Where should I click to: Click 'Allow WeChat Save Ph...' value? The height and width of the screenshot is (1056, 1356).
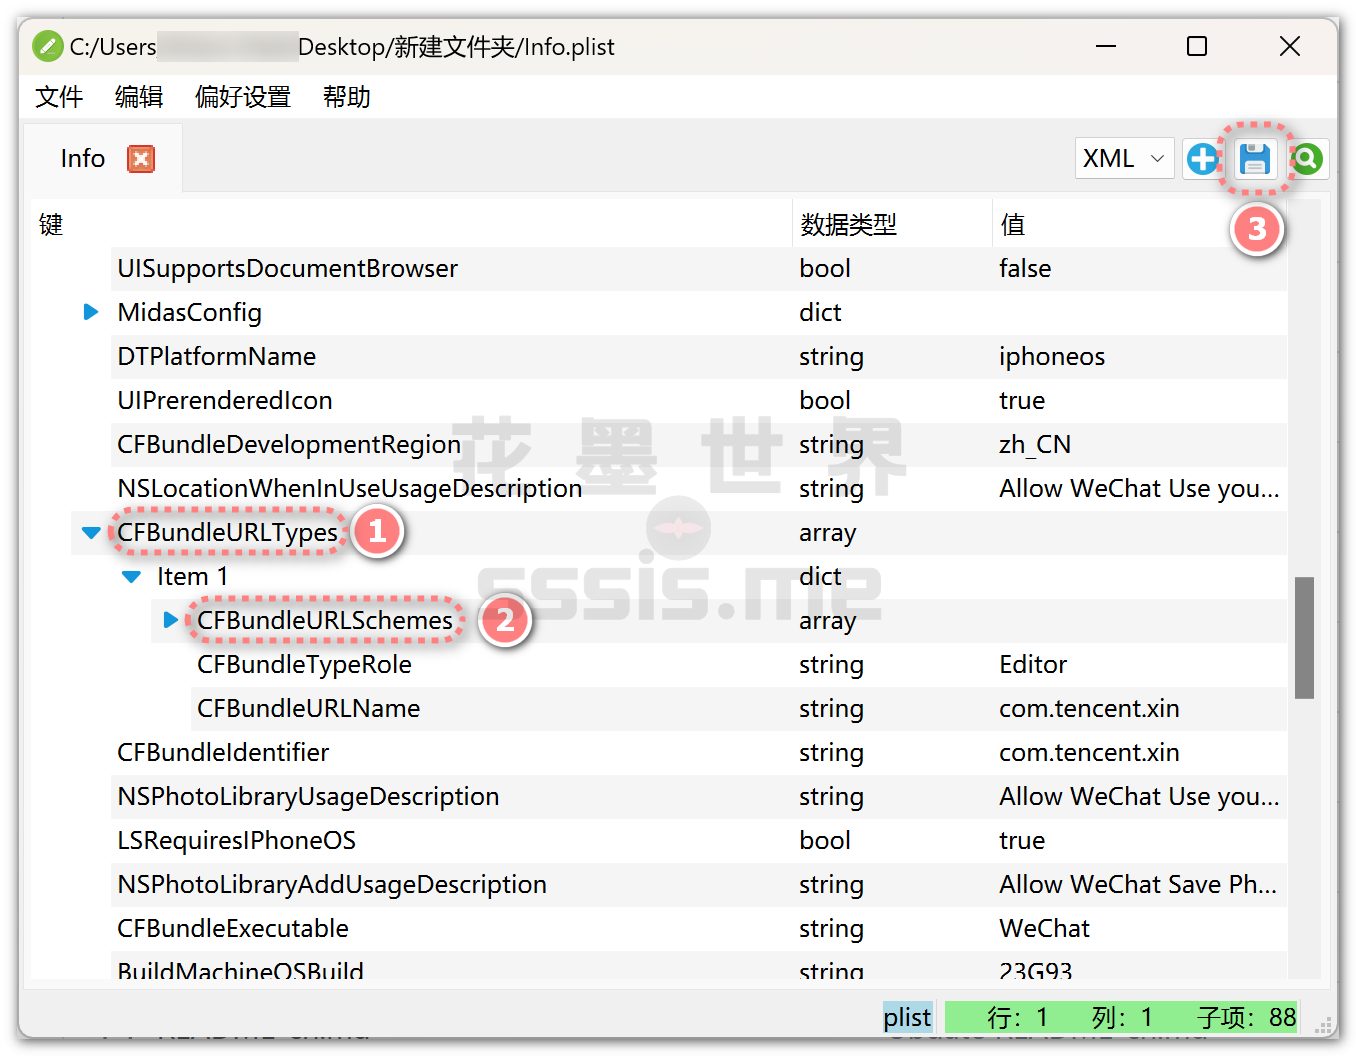(x=1138, y=884)
